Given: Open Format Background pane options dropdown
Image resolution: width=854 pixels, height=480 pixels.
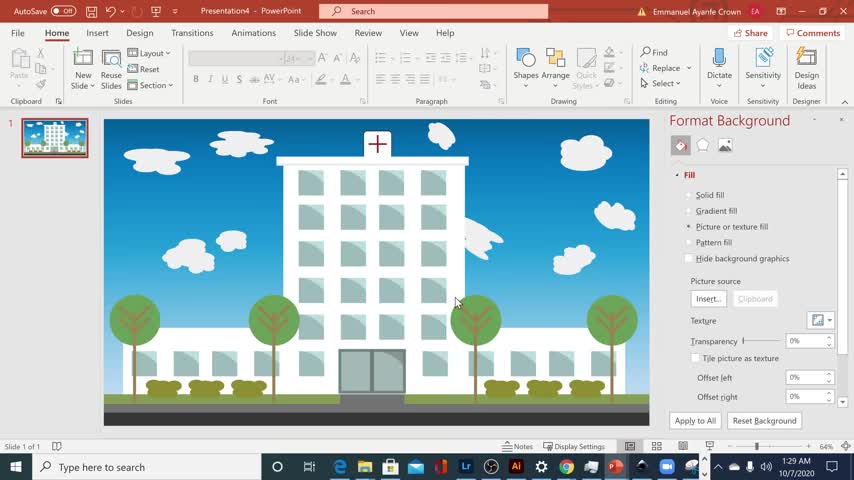Looking at the screenshot, I should (x=814, y=119).
